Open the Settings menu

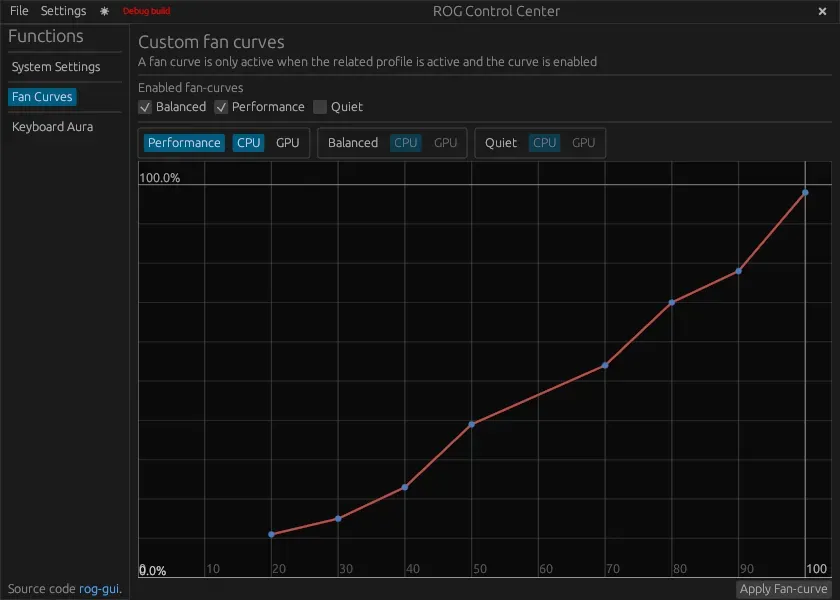(62, 11)
